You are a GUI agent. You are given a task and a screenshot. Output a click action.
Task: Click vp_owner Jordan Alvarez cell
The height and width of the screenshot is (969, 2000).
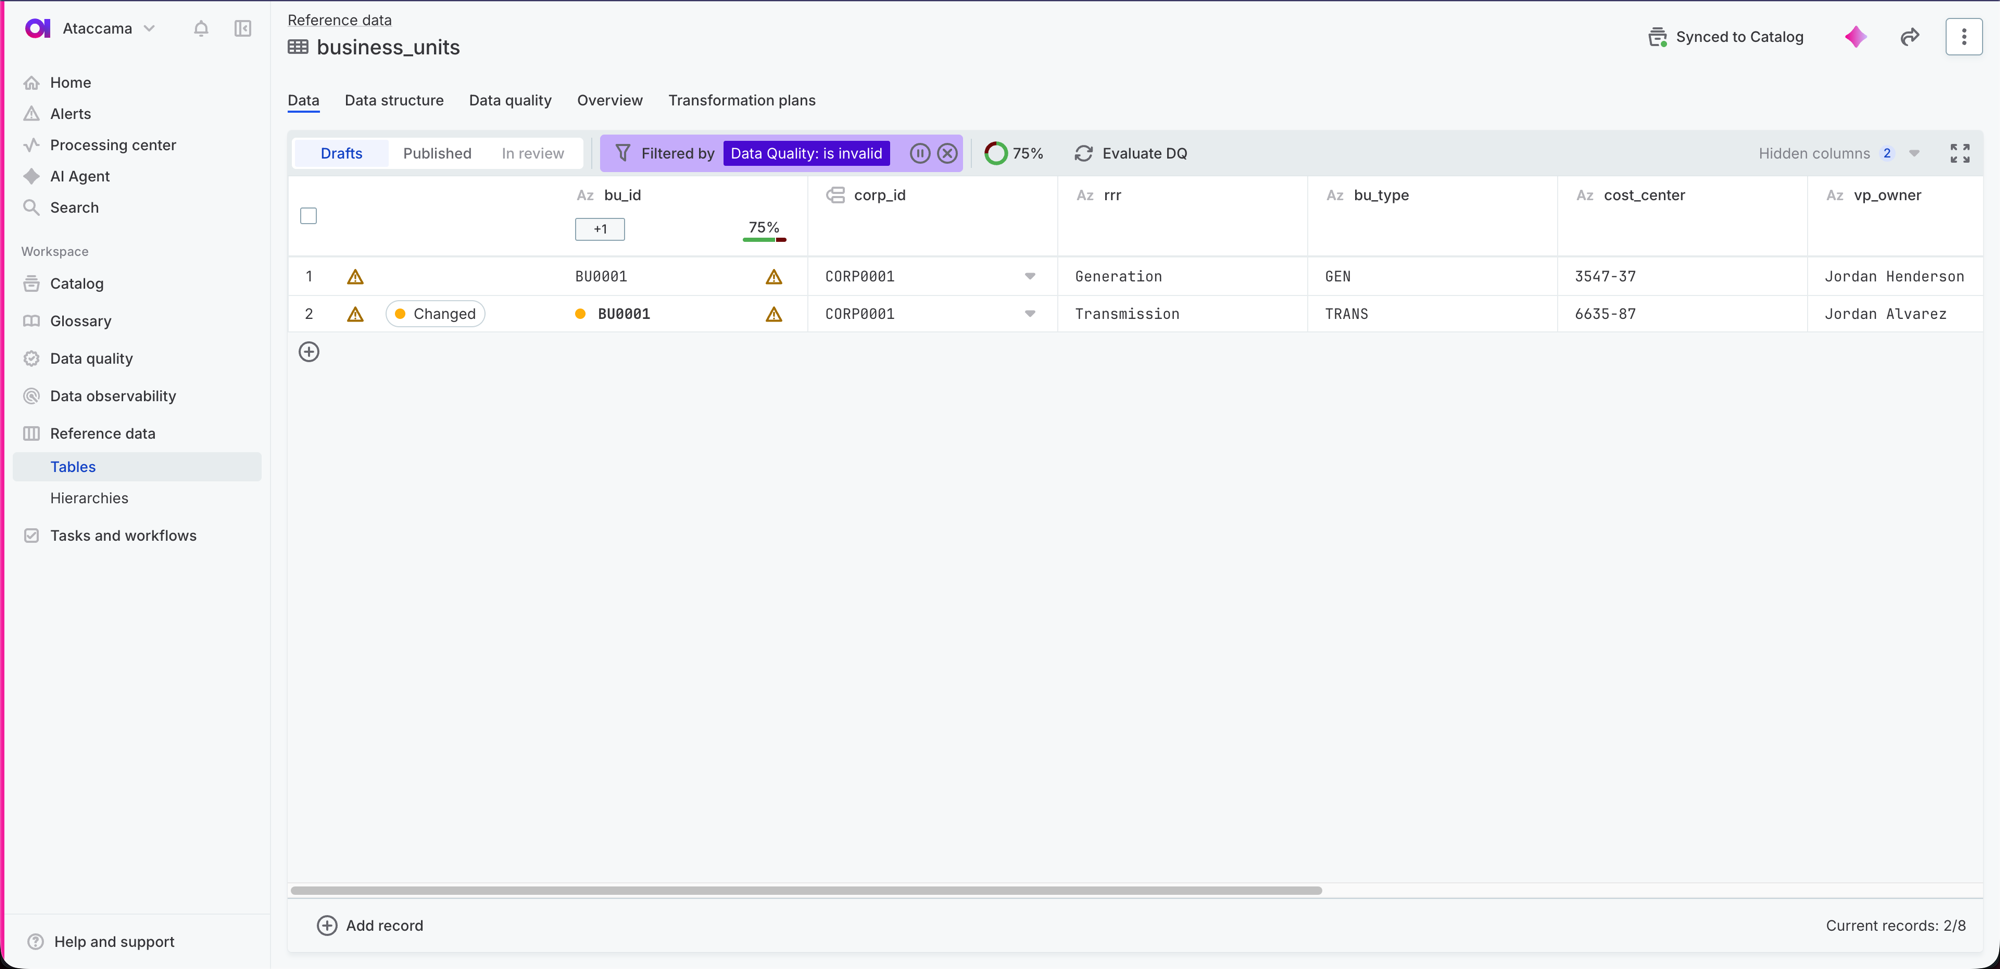click(1894, 314)
